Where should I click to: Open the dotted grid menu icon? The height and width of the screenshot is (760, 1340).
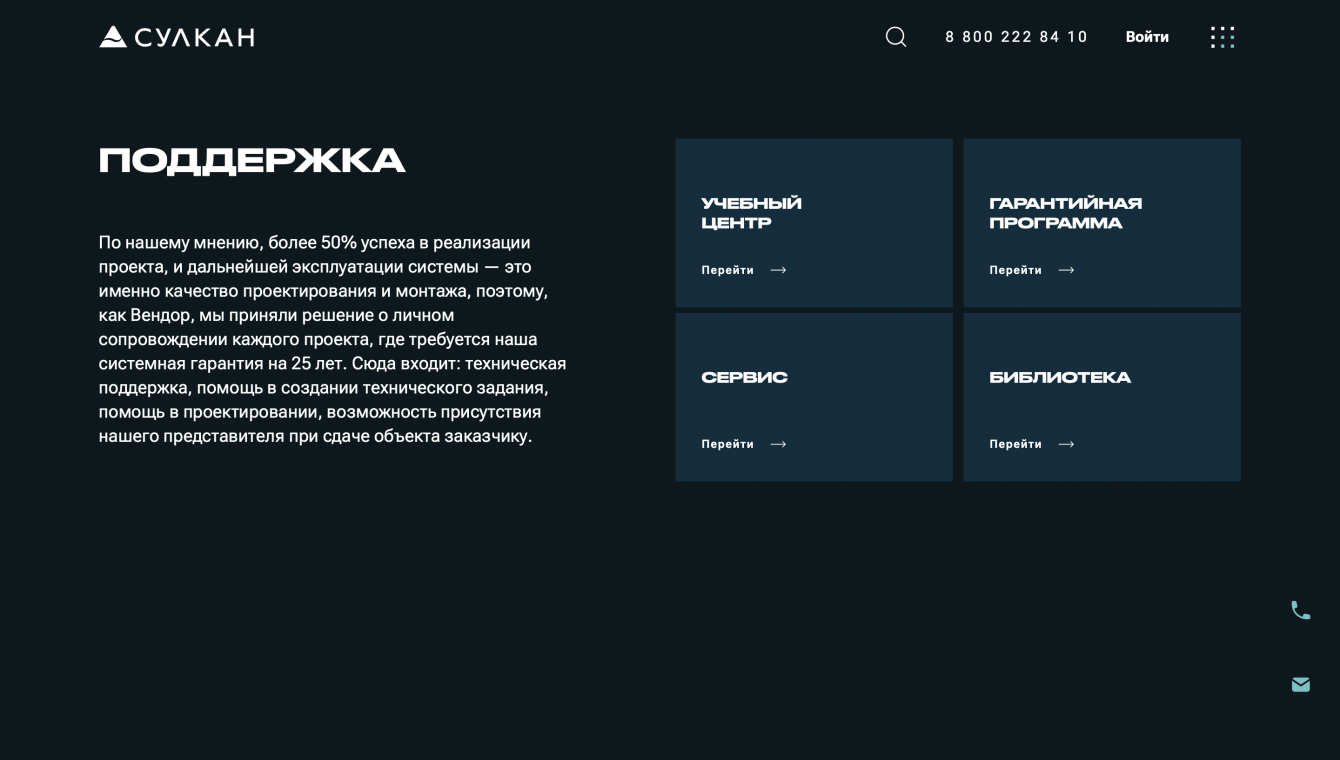pyautogui.click(x=1222, y=37)
